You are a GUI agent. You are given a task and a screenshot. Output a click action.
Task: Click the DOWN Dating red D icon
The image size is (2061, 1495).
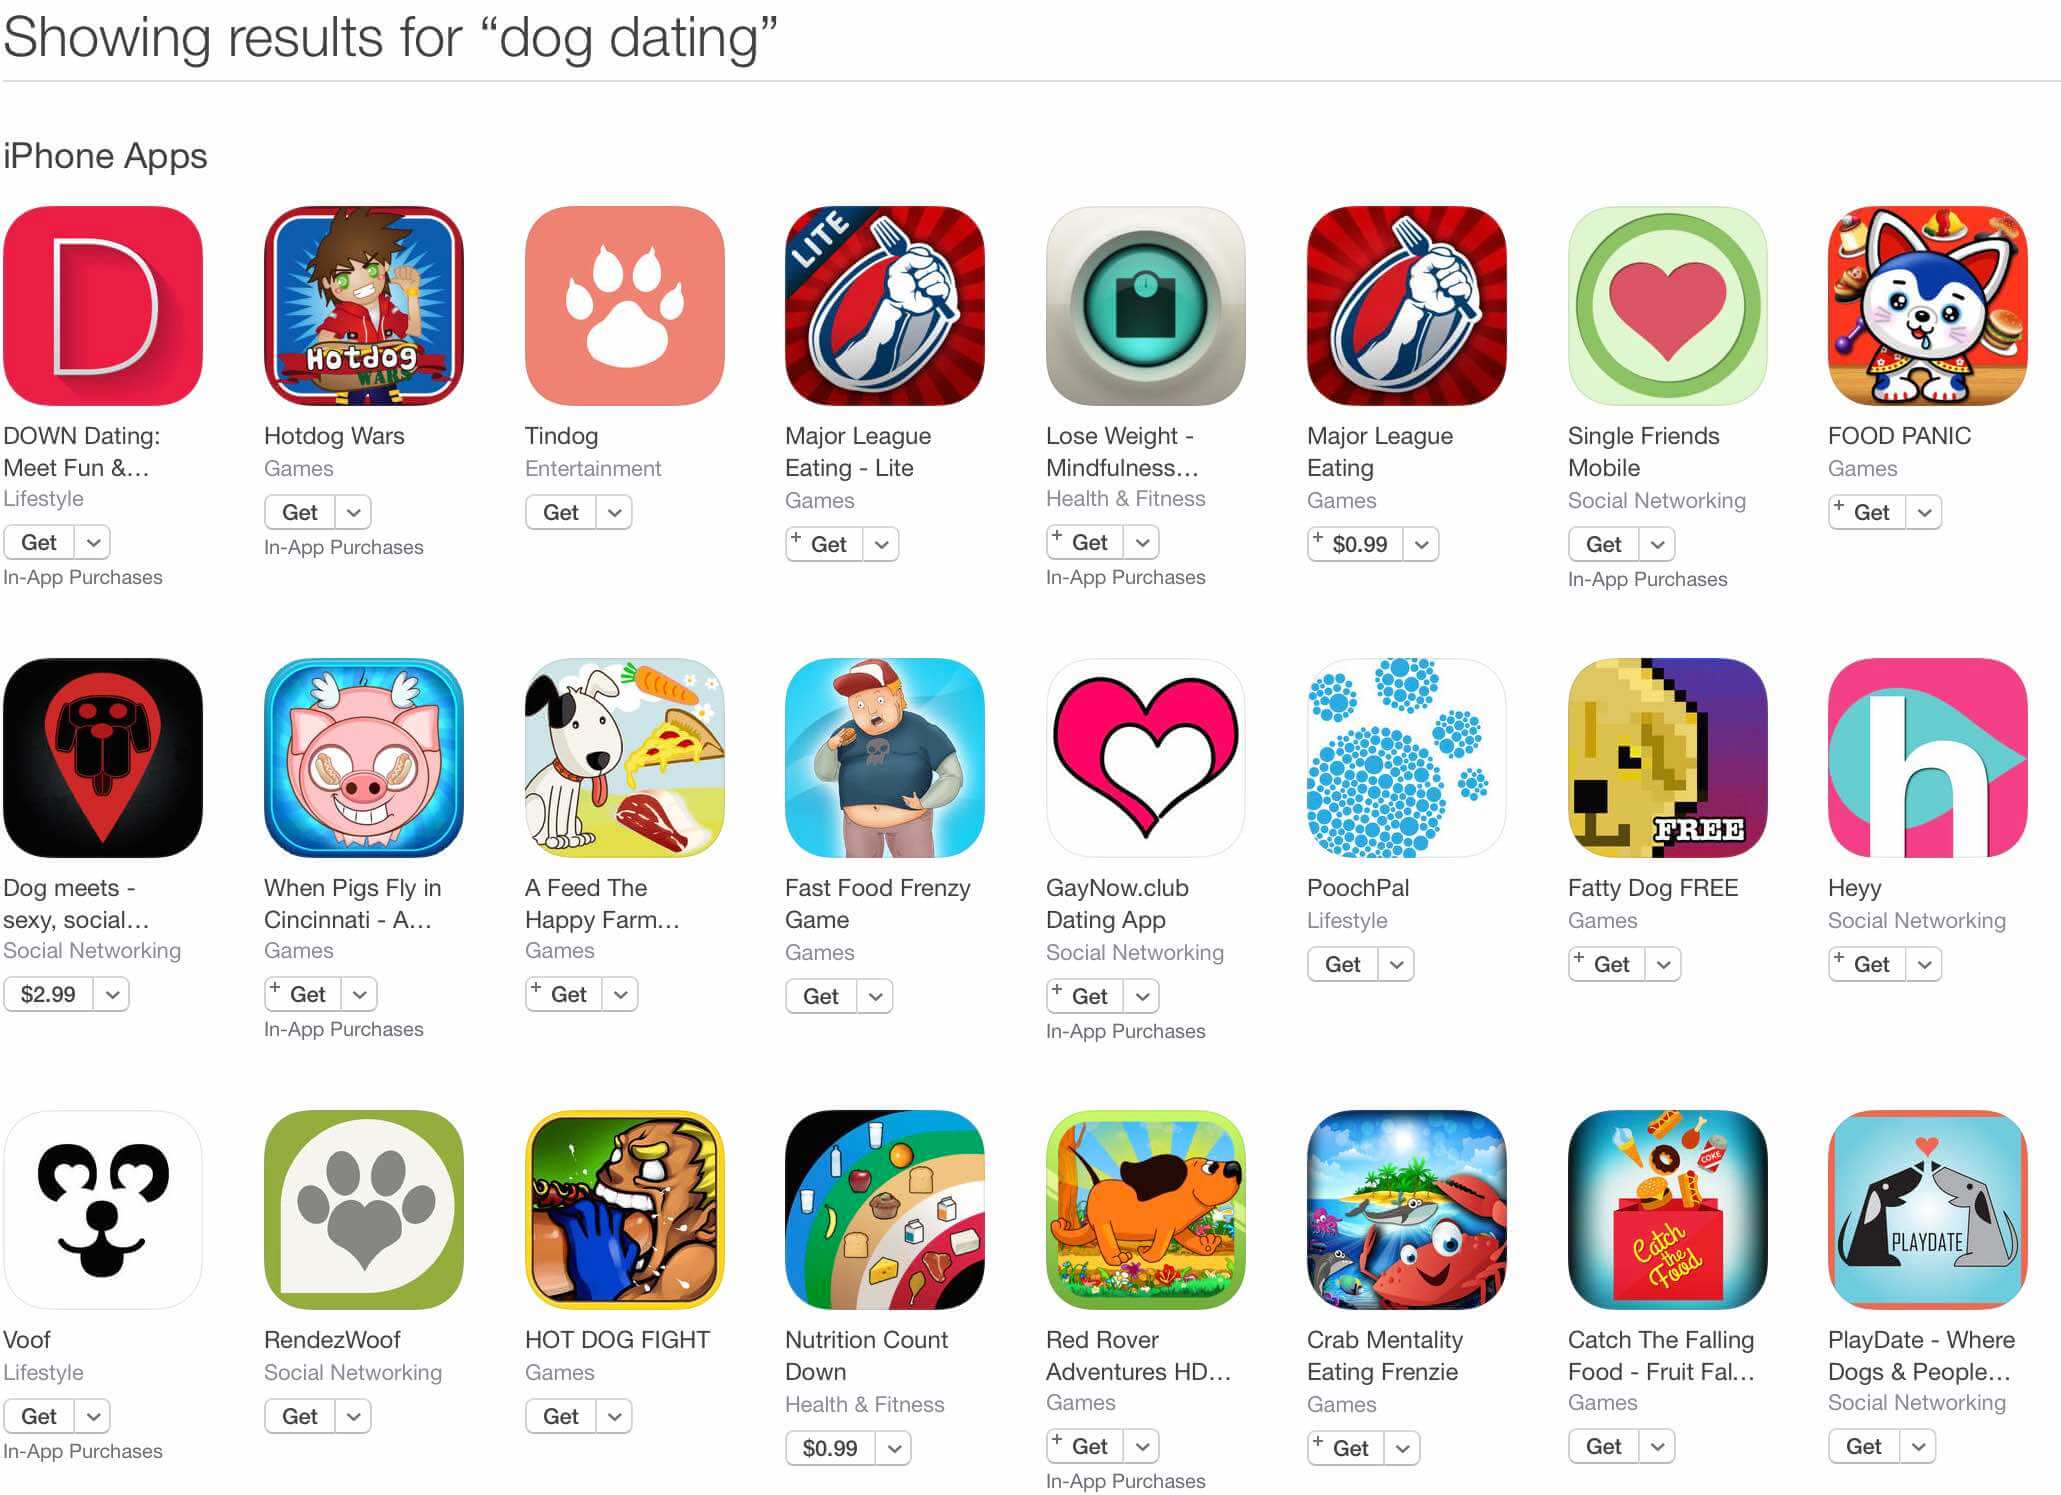103,306
